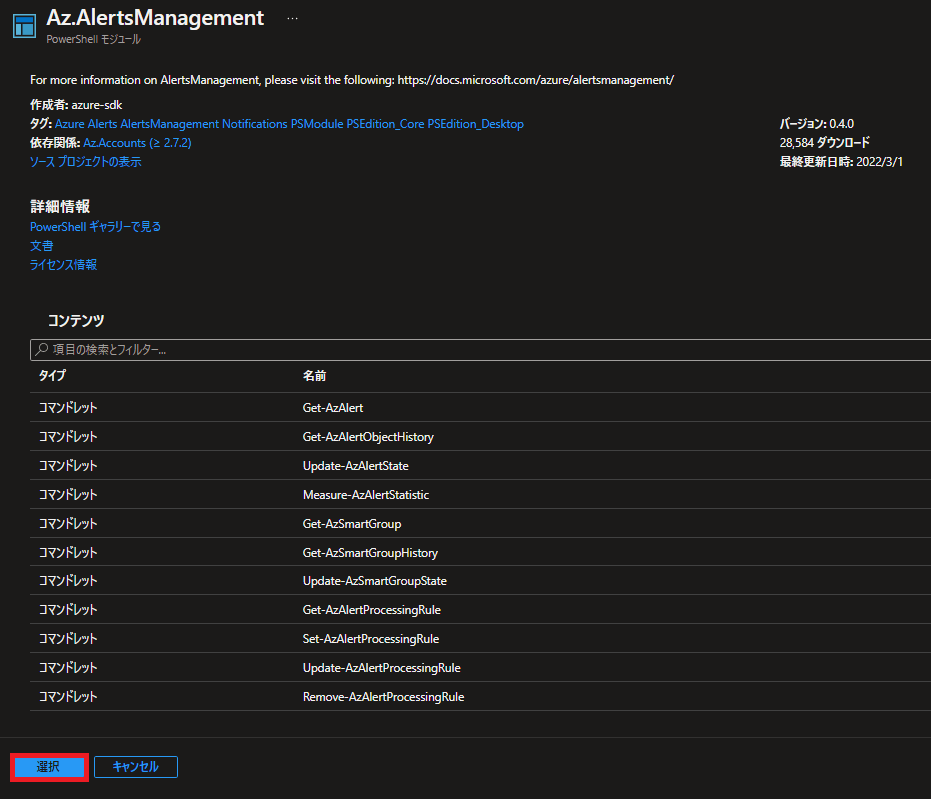Sort by the 名前 column header
Screen dimensions: 931x799
(x=315, y=376)
